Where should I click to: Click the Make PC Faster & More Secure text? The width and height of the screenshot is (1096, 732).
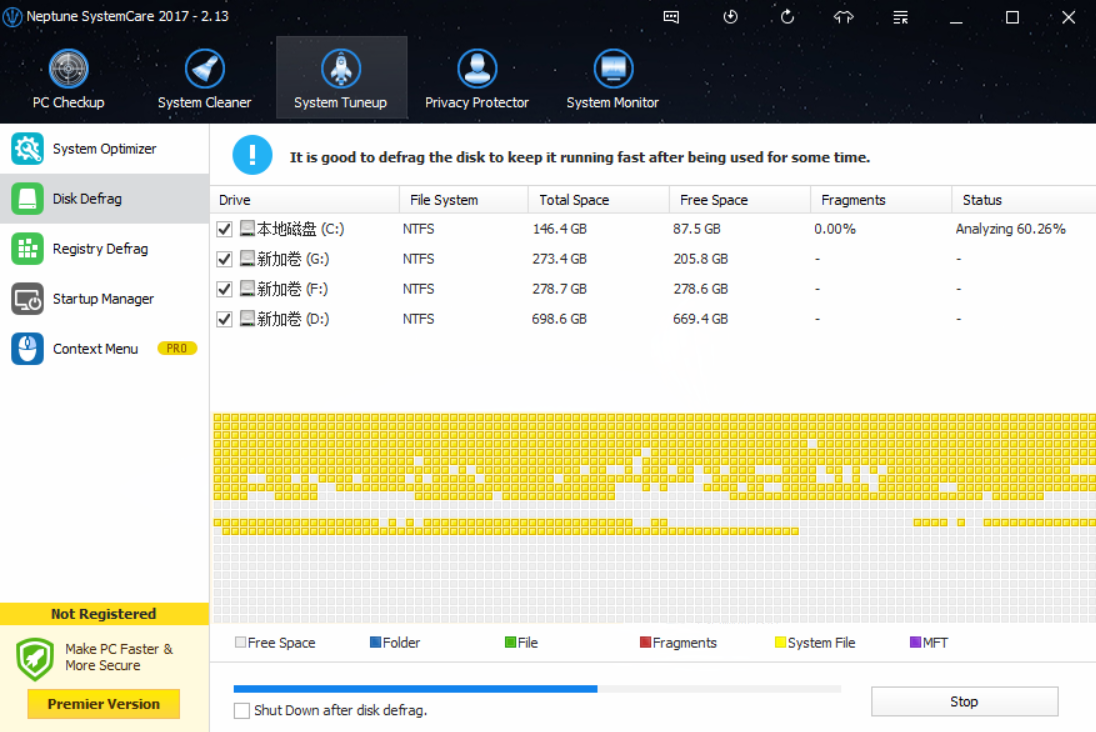[119, 657]
